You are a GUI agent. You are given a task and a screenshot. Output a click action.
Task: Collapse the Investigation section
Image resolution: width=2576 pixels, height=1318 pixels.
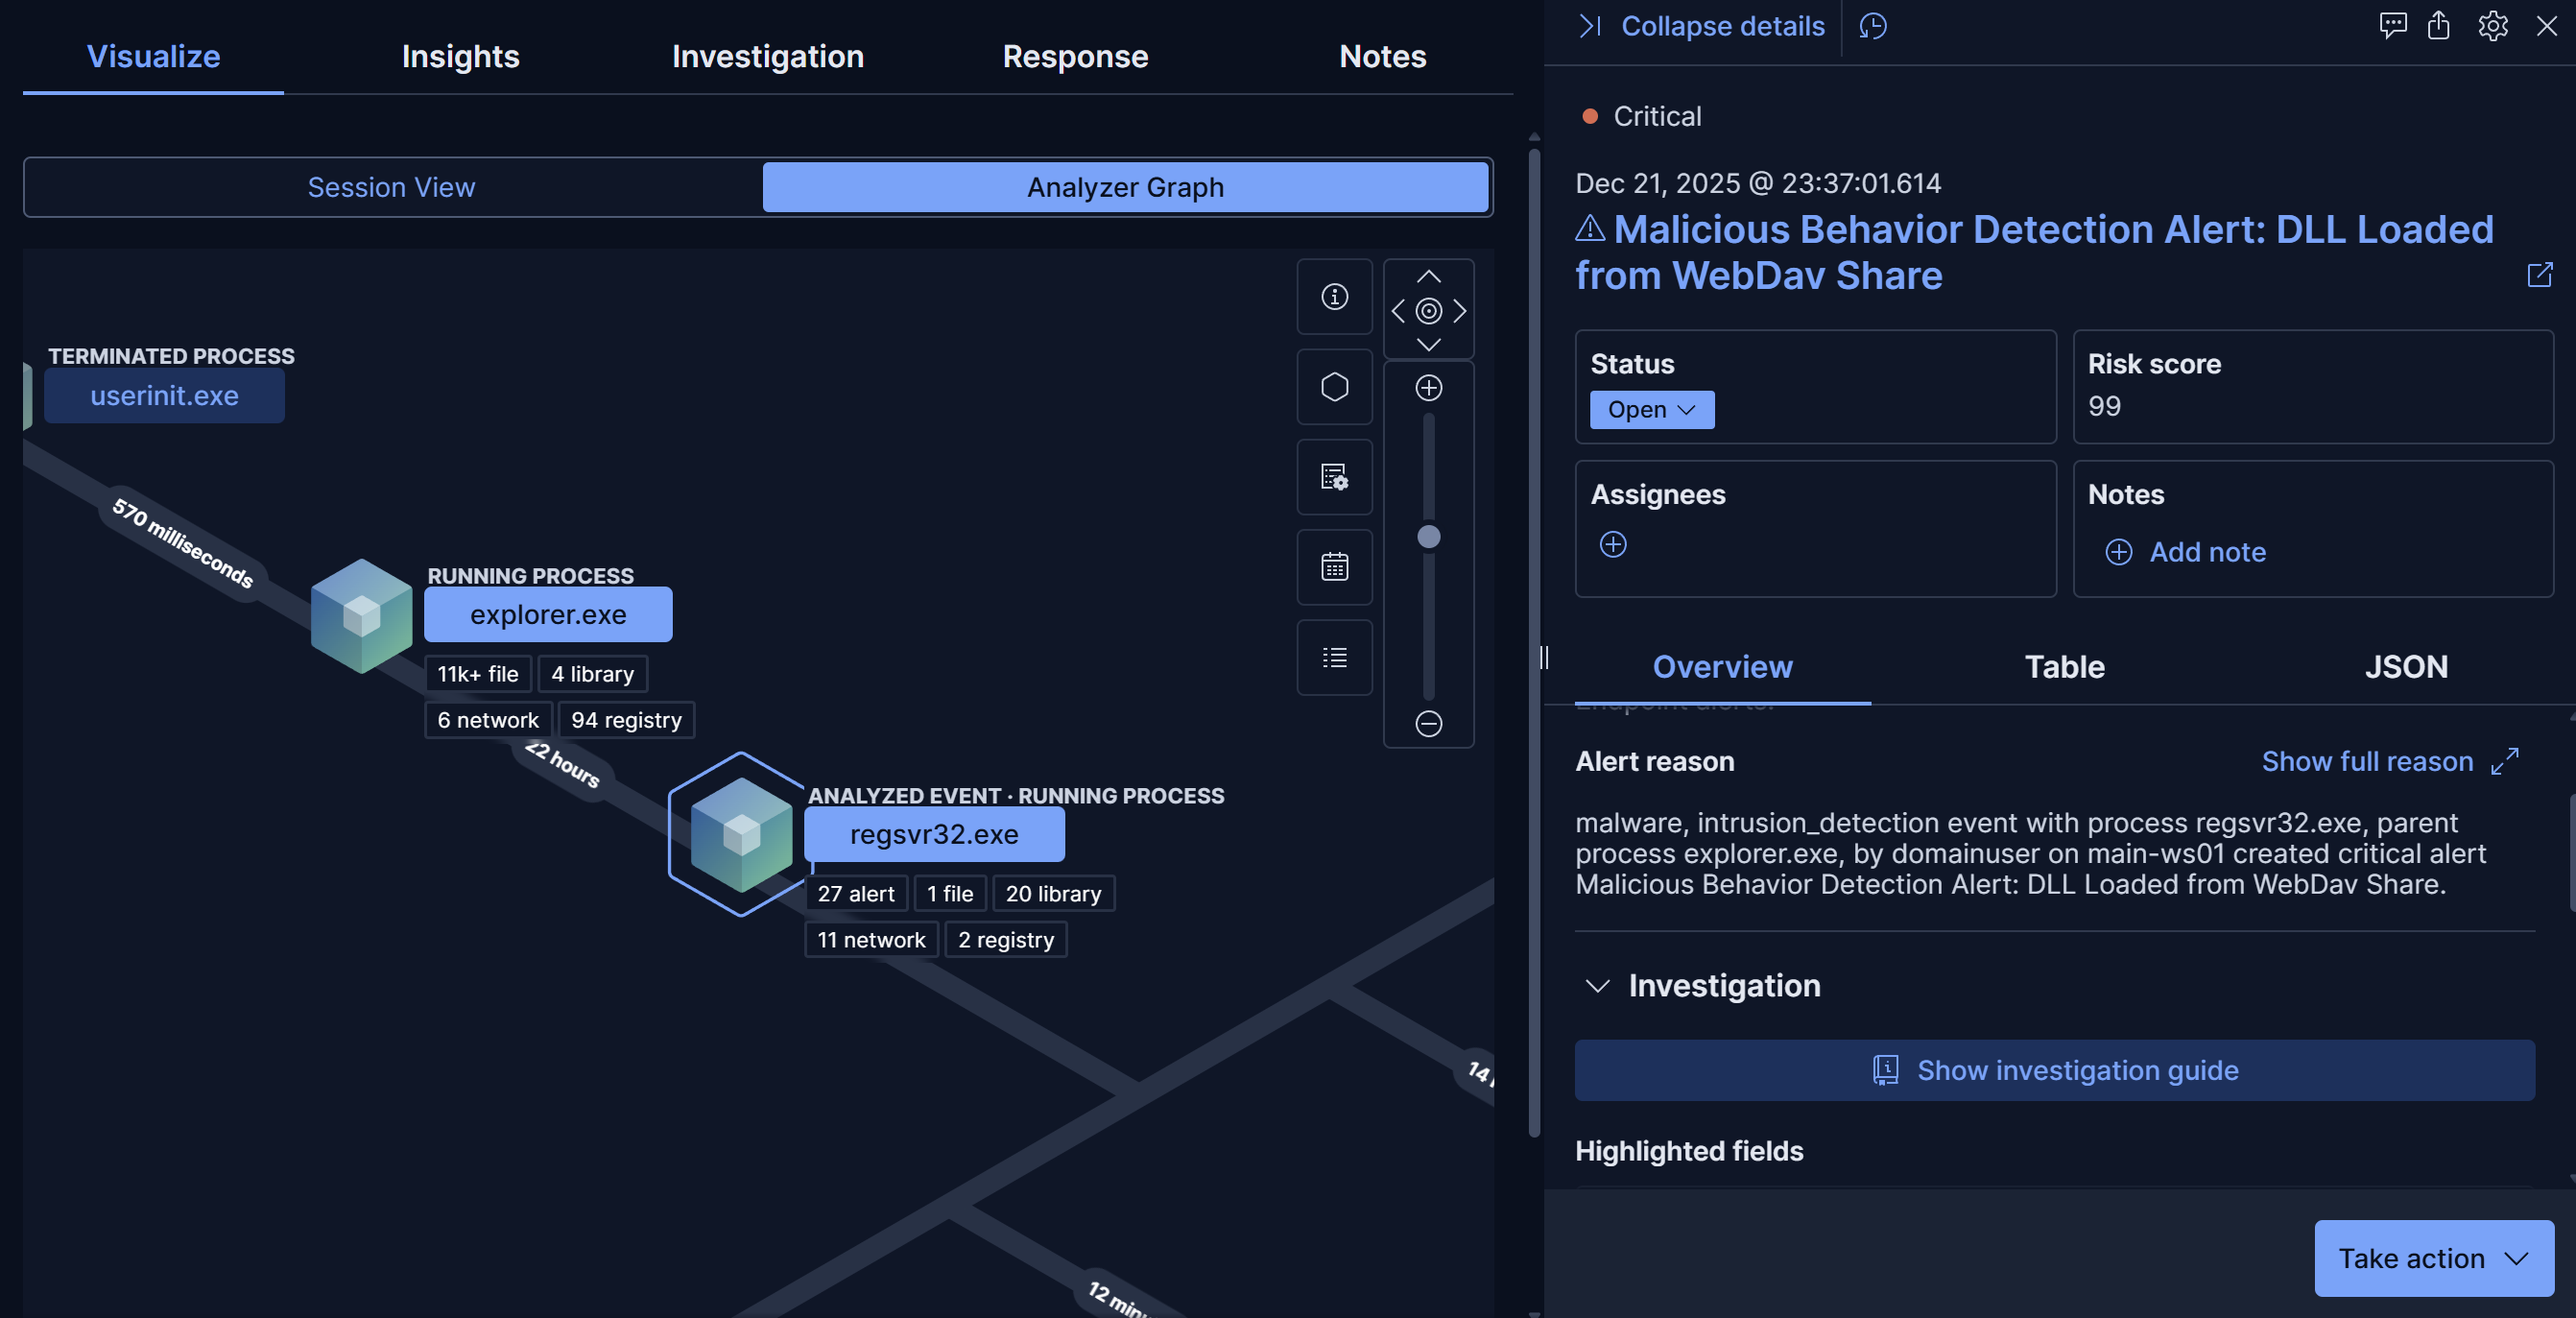click(x=1597, y=986)
